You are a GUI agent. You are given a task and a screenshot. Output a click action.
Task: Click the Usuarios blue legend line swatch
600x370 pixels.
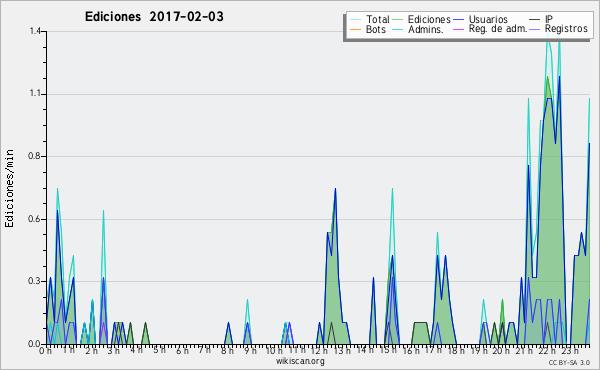pyautogui.click(x=458, y=20)
